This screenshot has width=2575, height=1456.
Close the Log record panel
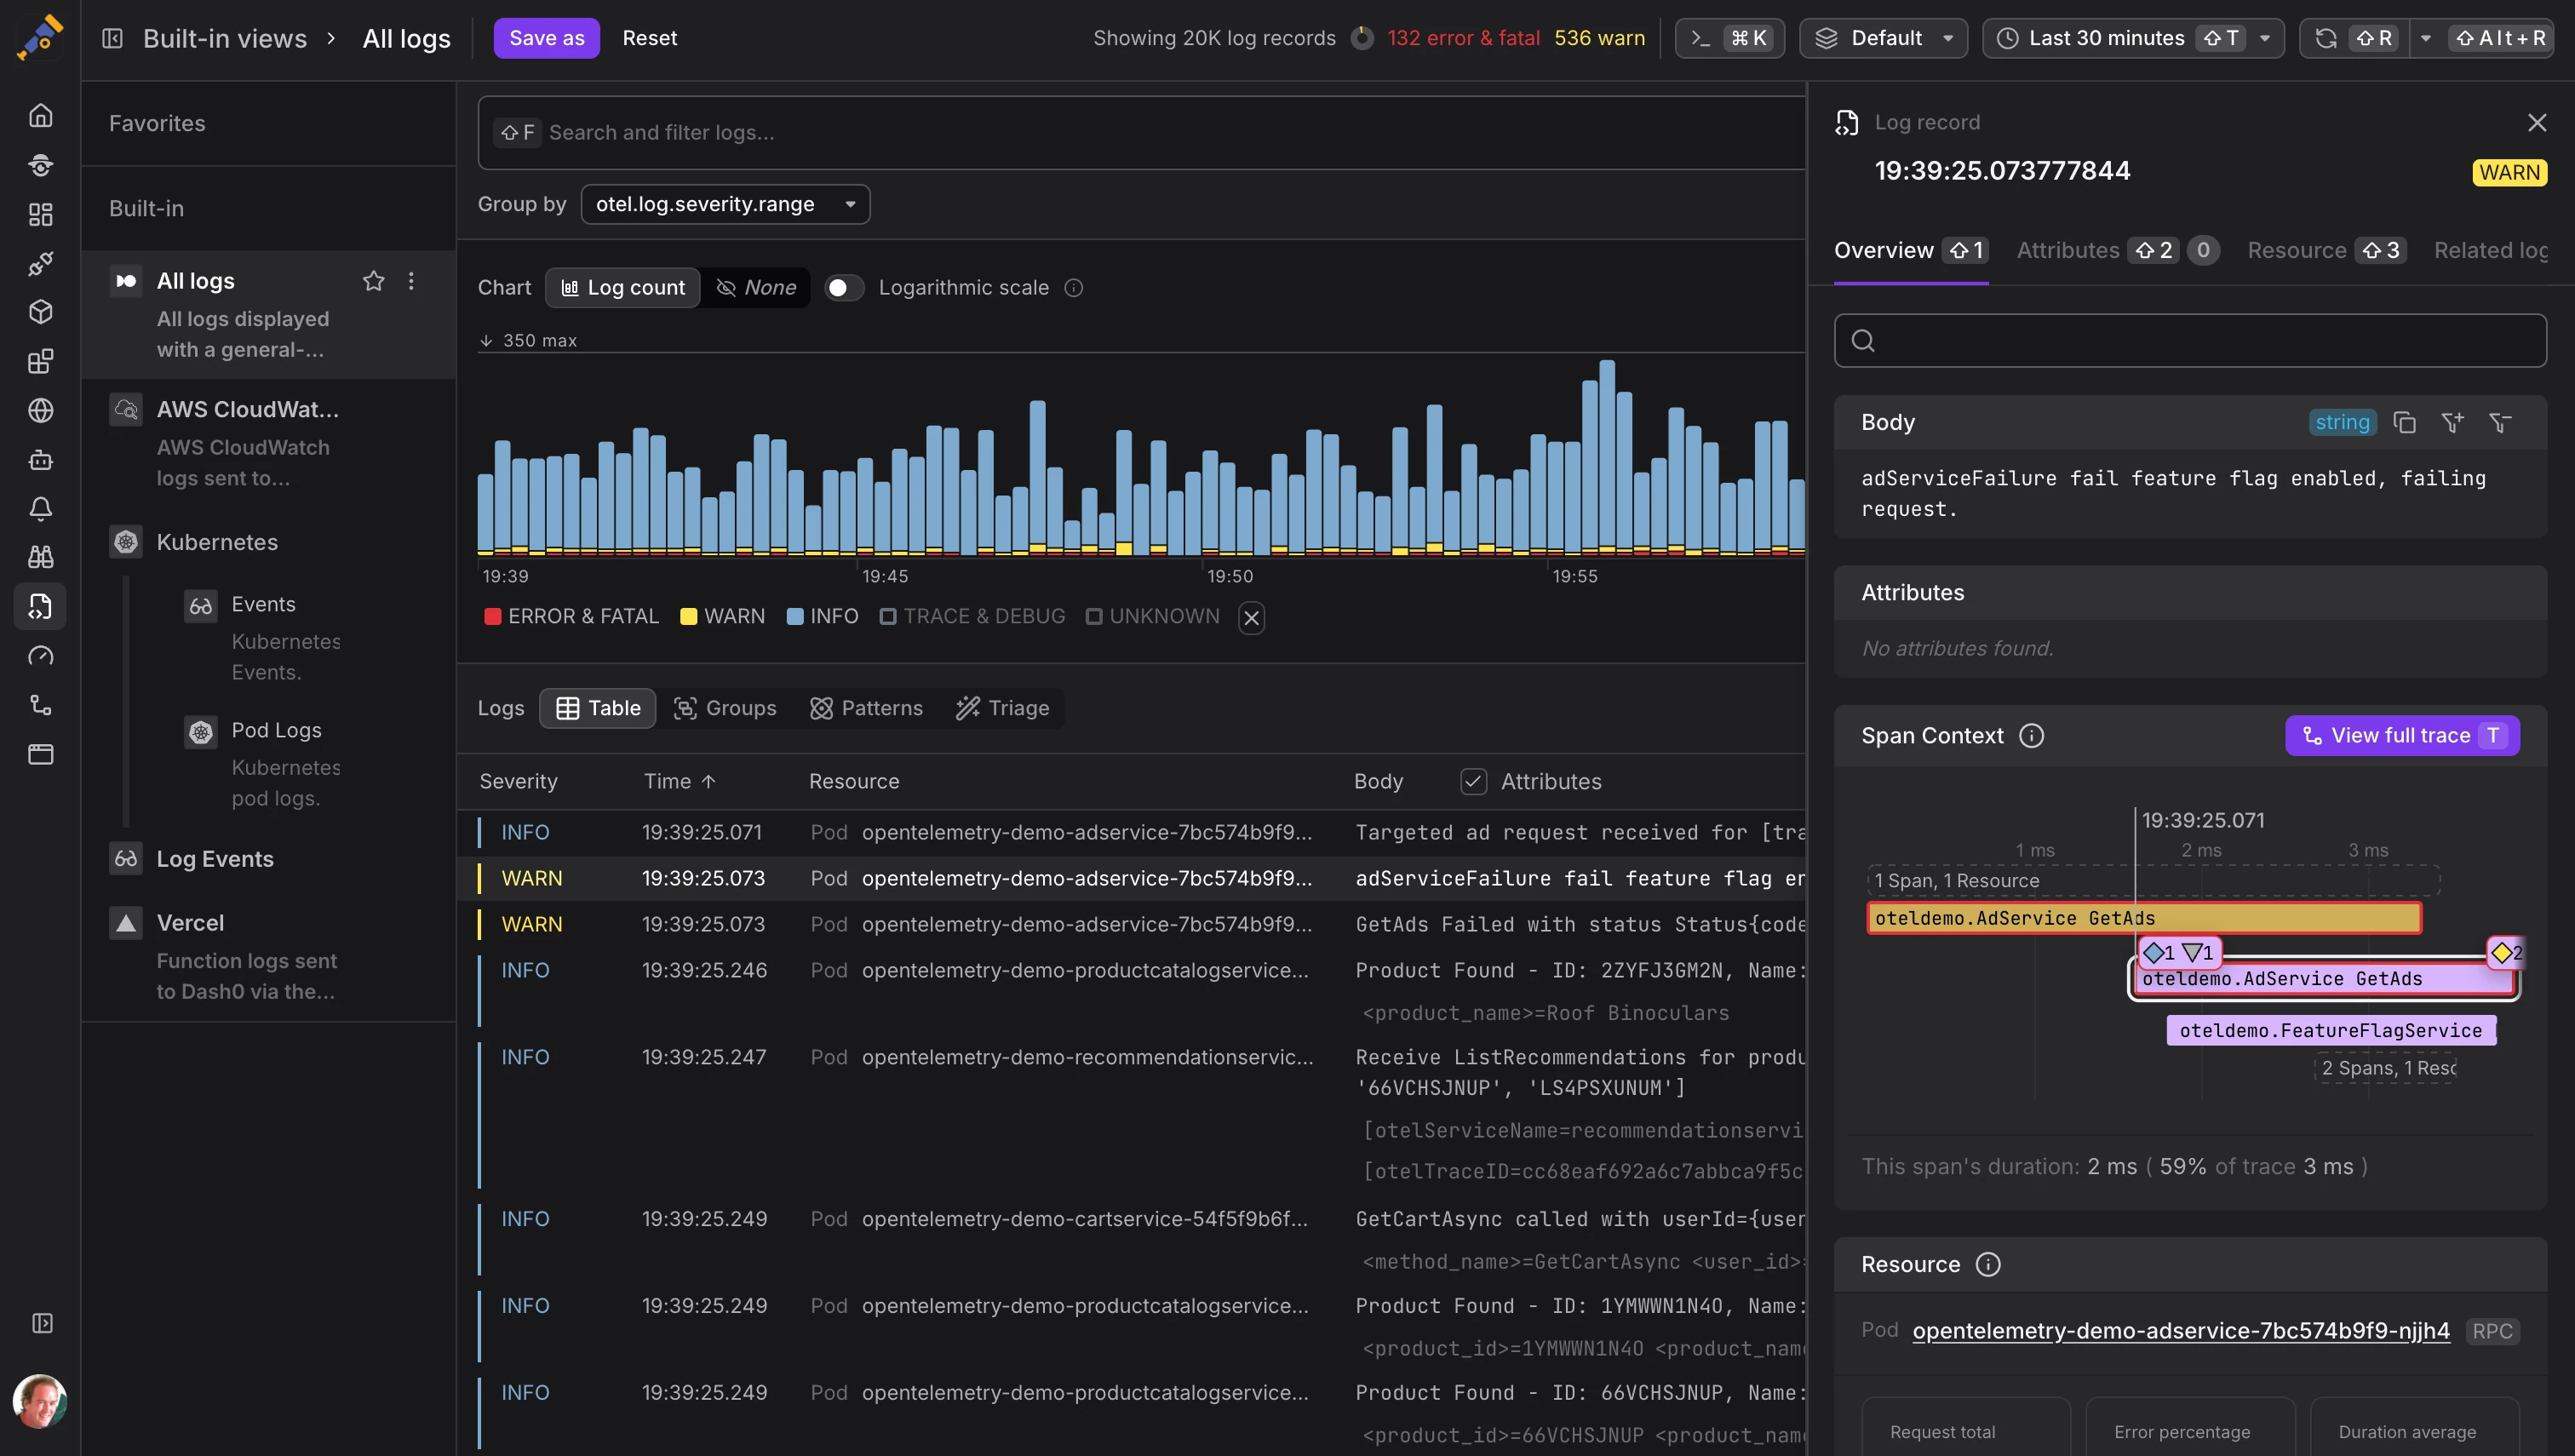(x=2536, y=123)
